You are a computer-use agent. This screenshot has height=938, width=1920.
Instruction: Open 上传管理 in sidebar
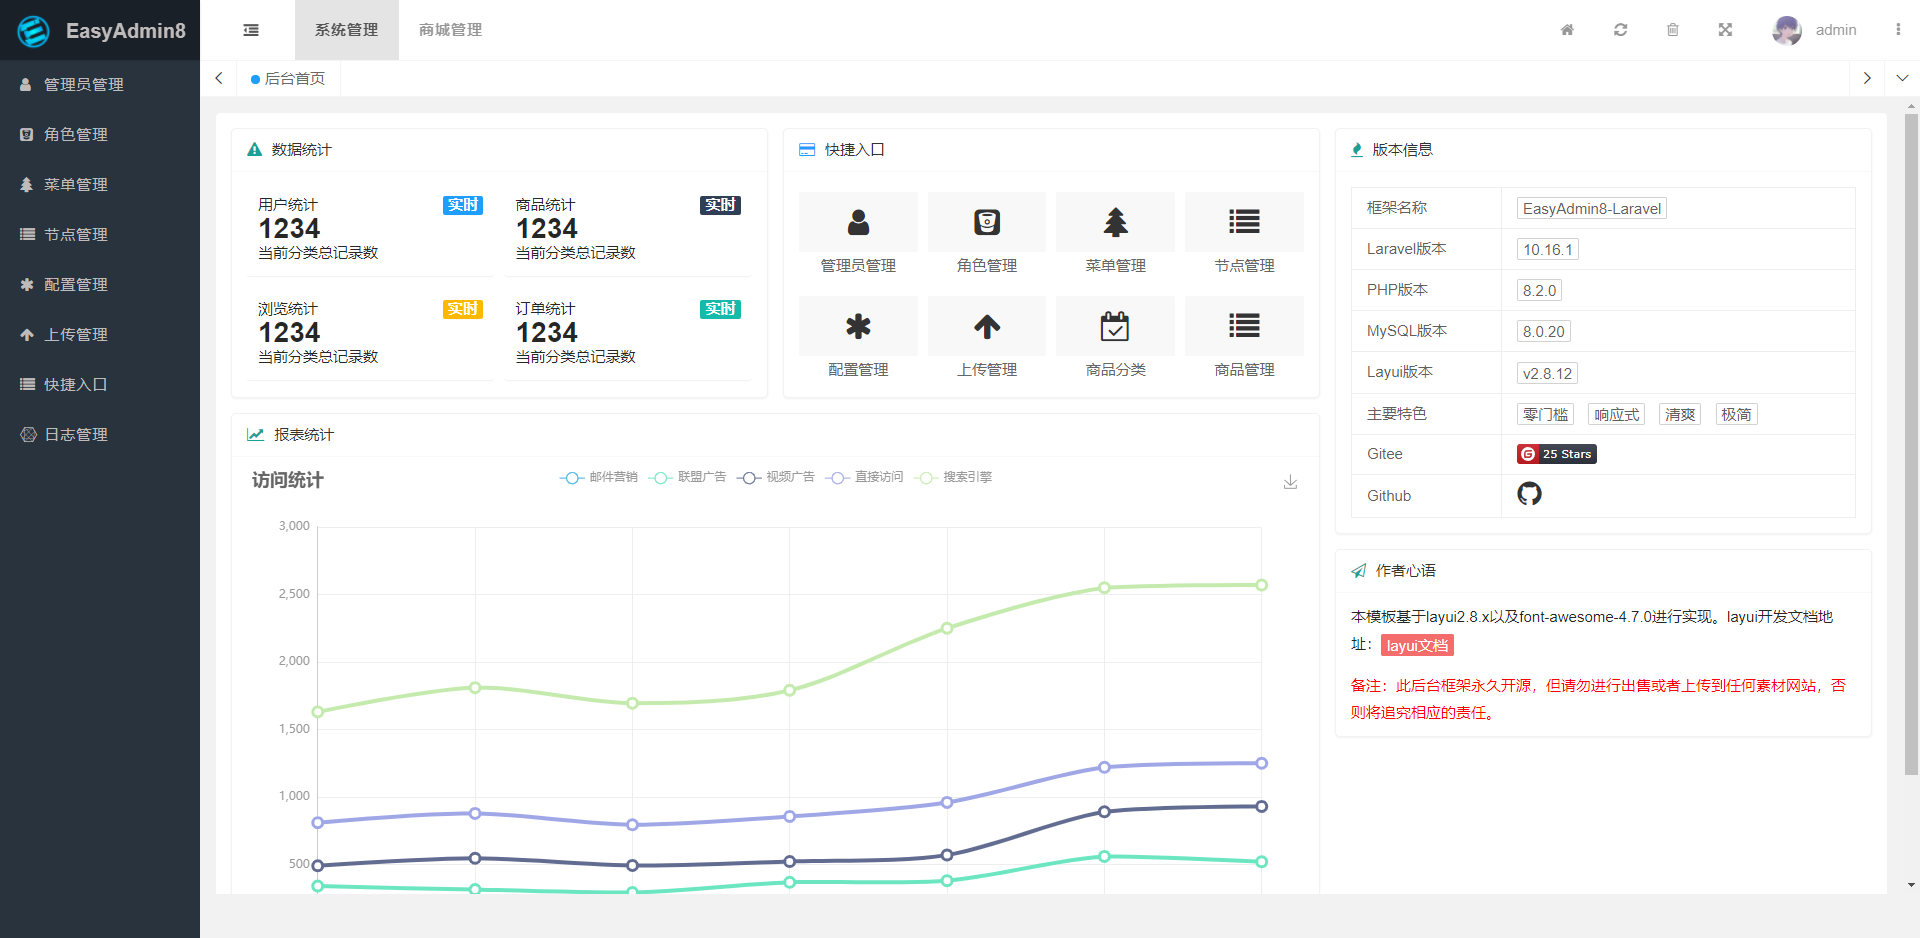[100, 335]
